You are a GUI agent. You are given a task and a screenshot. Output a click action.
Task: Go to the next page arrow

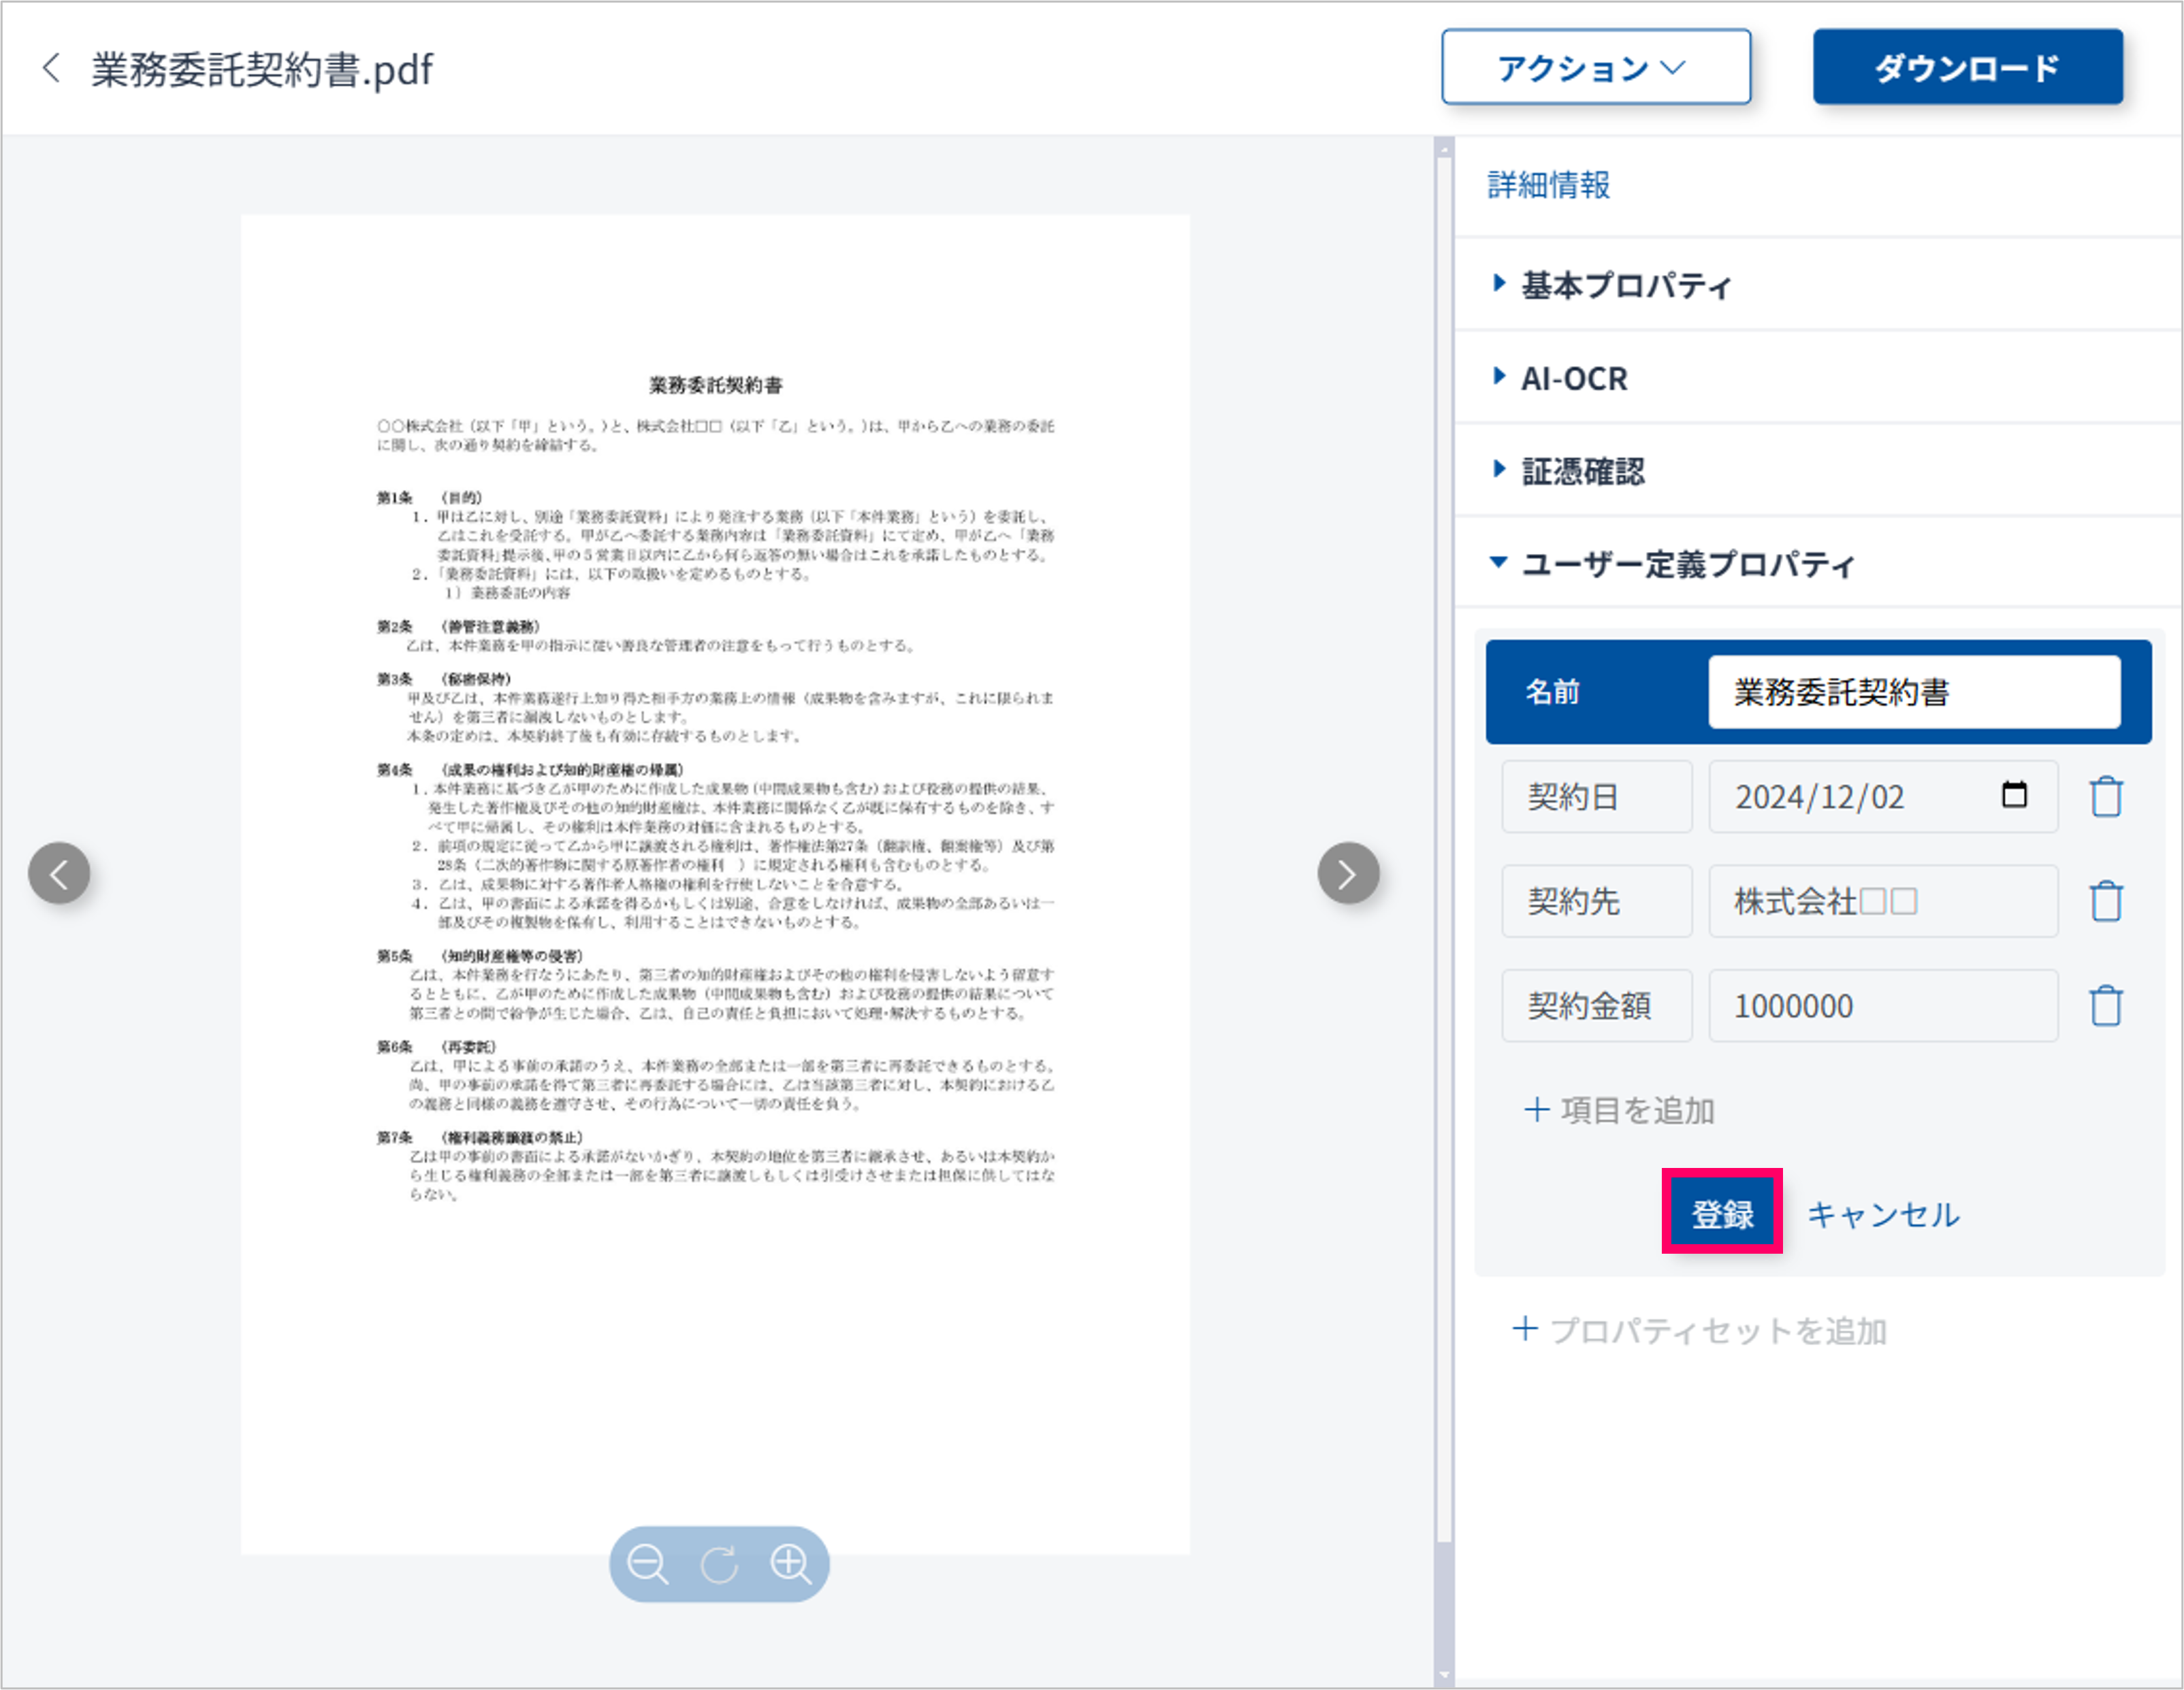click(x=1347, y=873)
